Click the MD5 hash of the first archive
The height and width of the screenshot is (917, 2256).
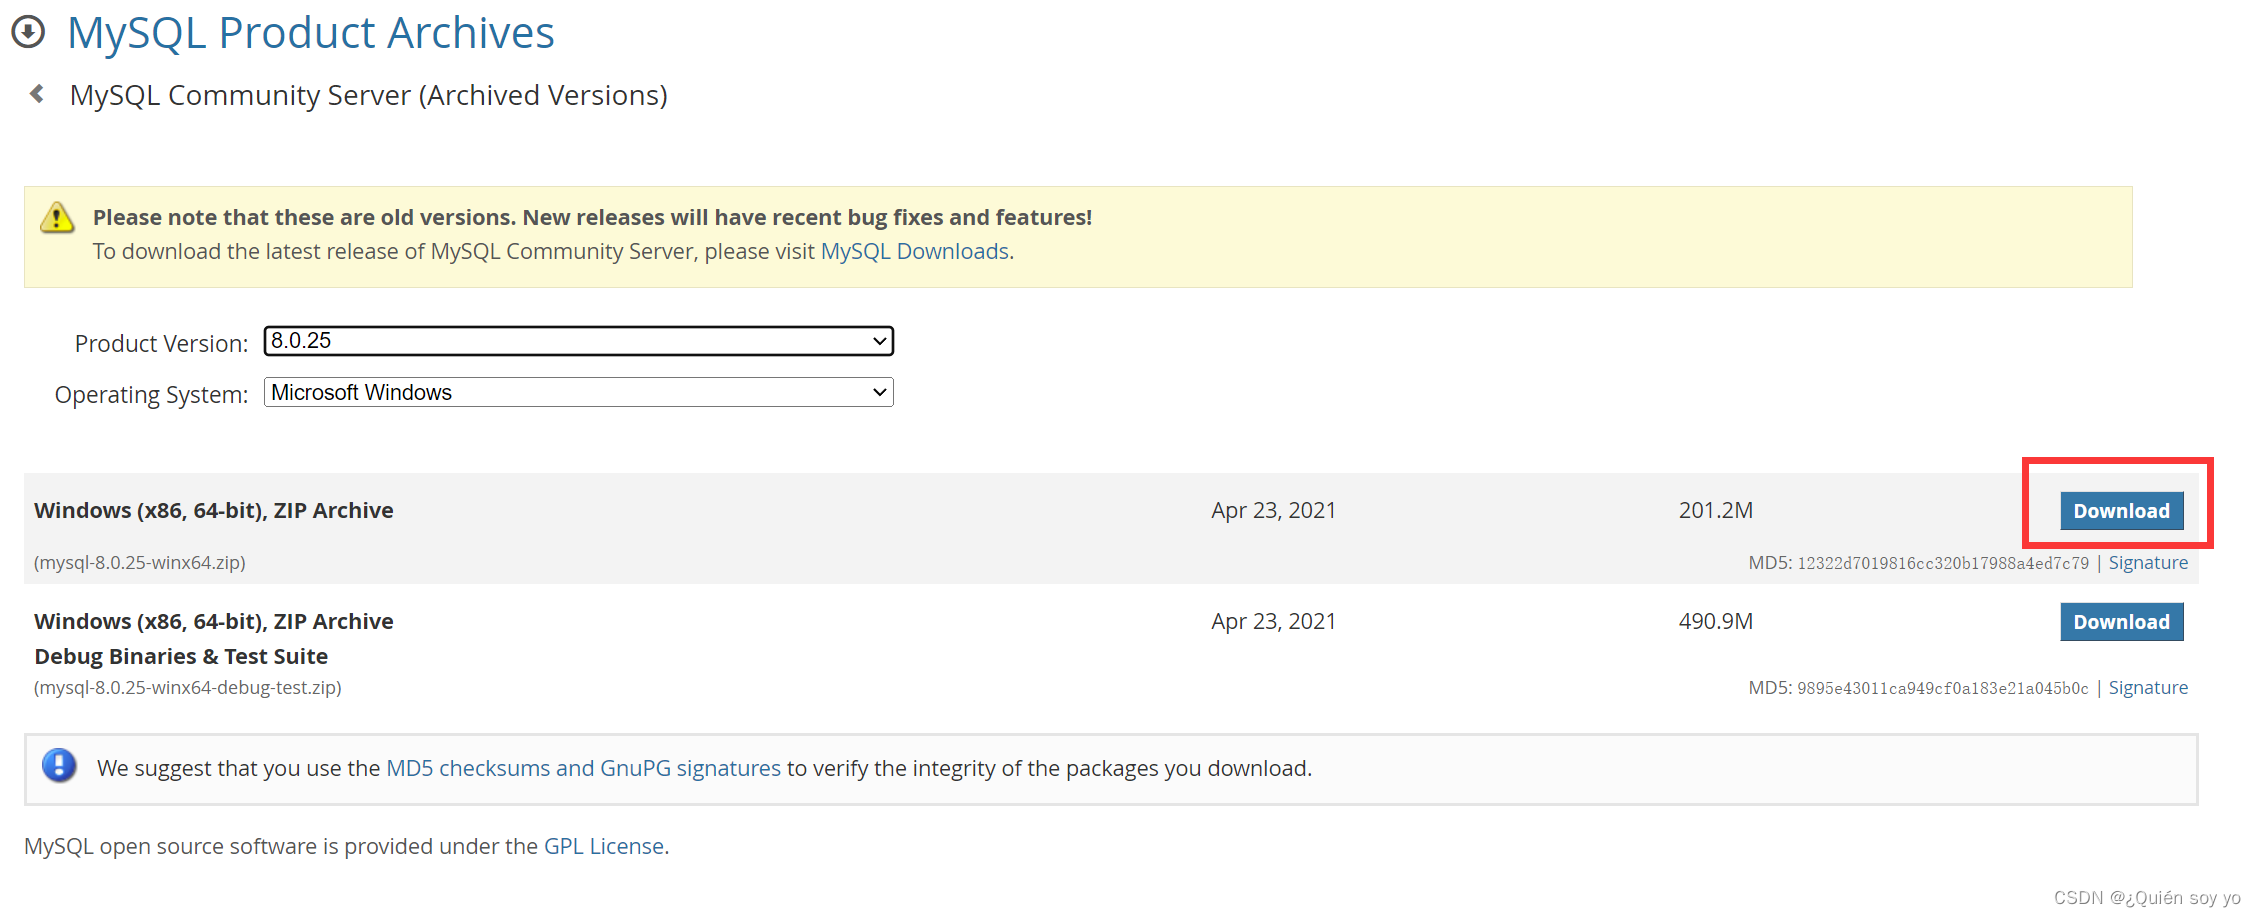click(x=1942, y=564)
